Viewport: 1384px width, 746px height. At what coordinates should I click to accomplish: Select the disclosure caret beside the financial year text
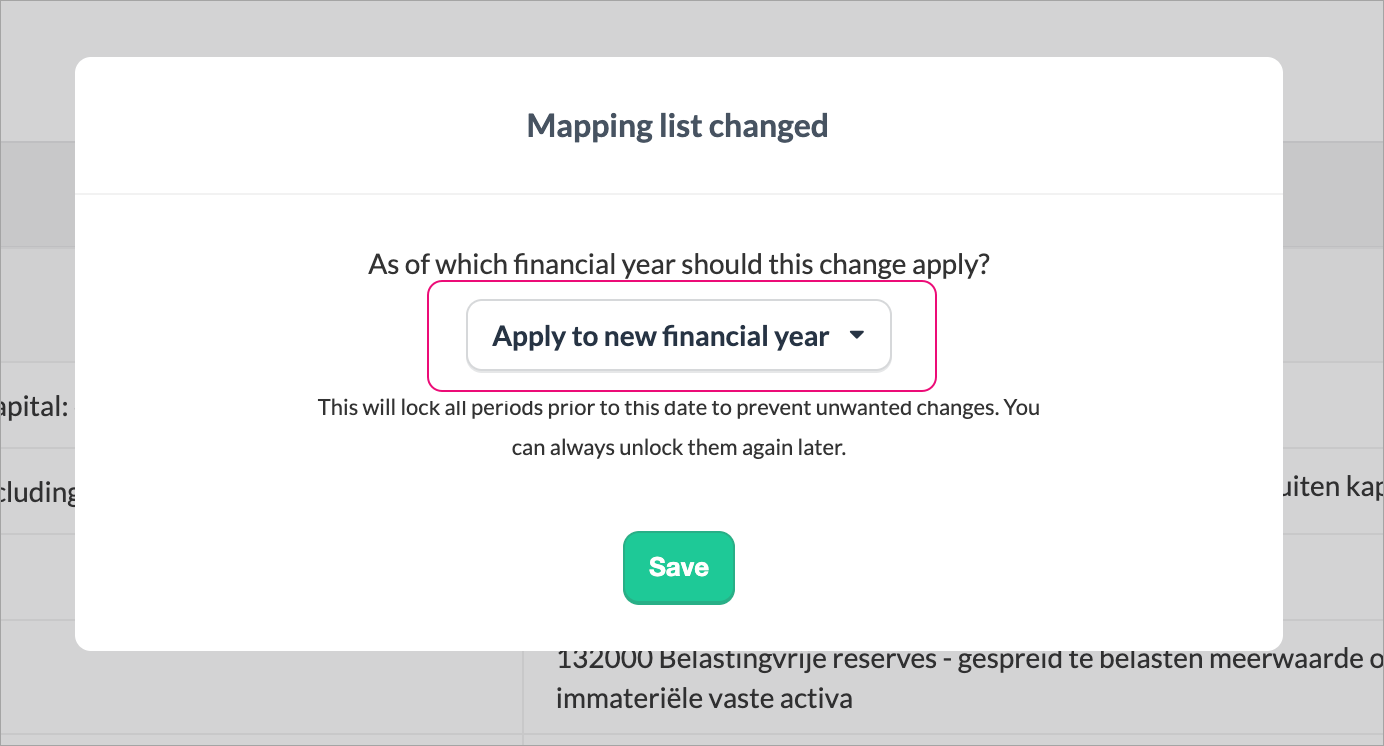857,336
